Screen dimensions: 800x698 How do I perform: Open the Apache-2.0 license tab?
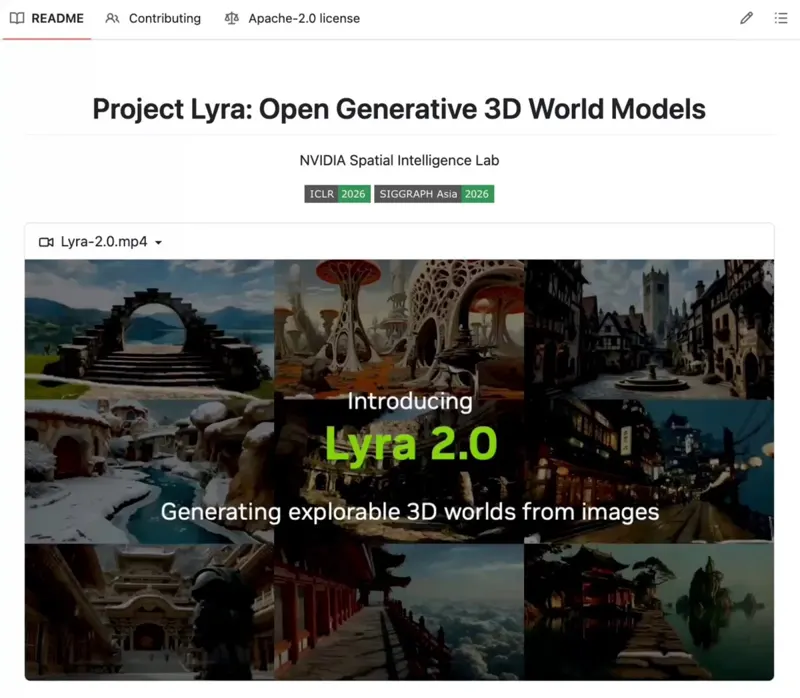click(292, 18)
